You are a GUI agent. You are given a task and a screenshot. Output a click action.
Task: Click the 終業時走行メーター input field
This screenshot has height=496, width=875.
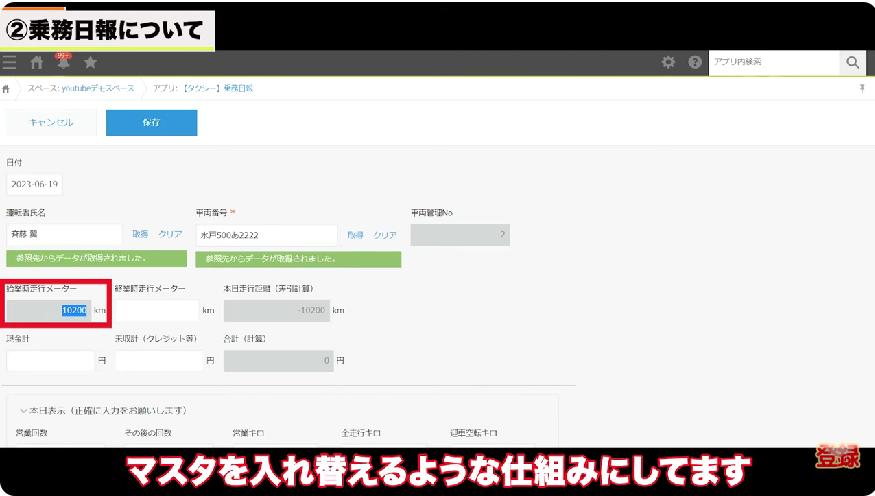(156, 310)
